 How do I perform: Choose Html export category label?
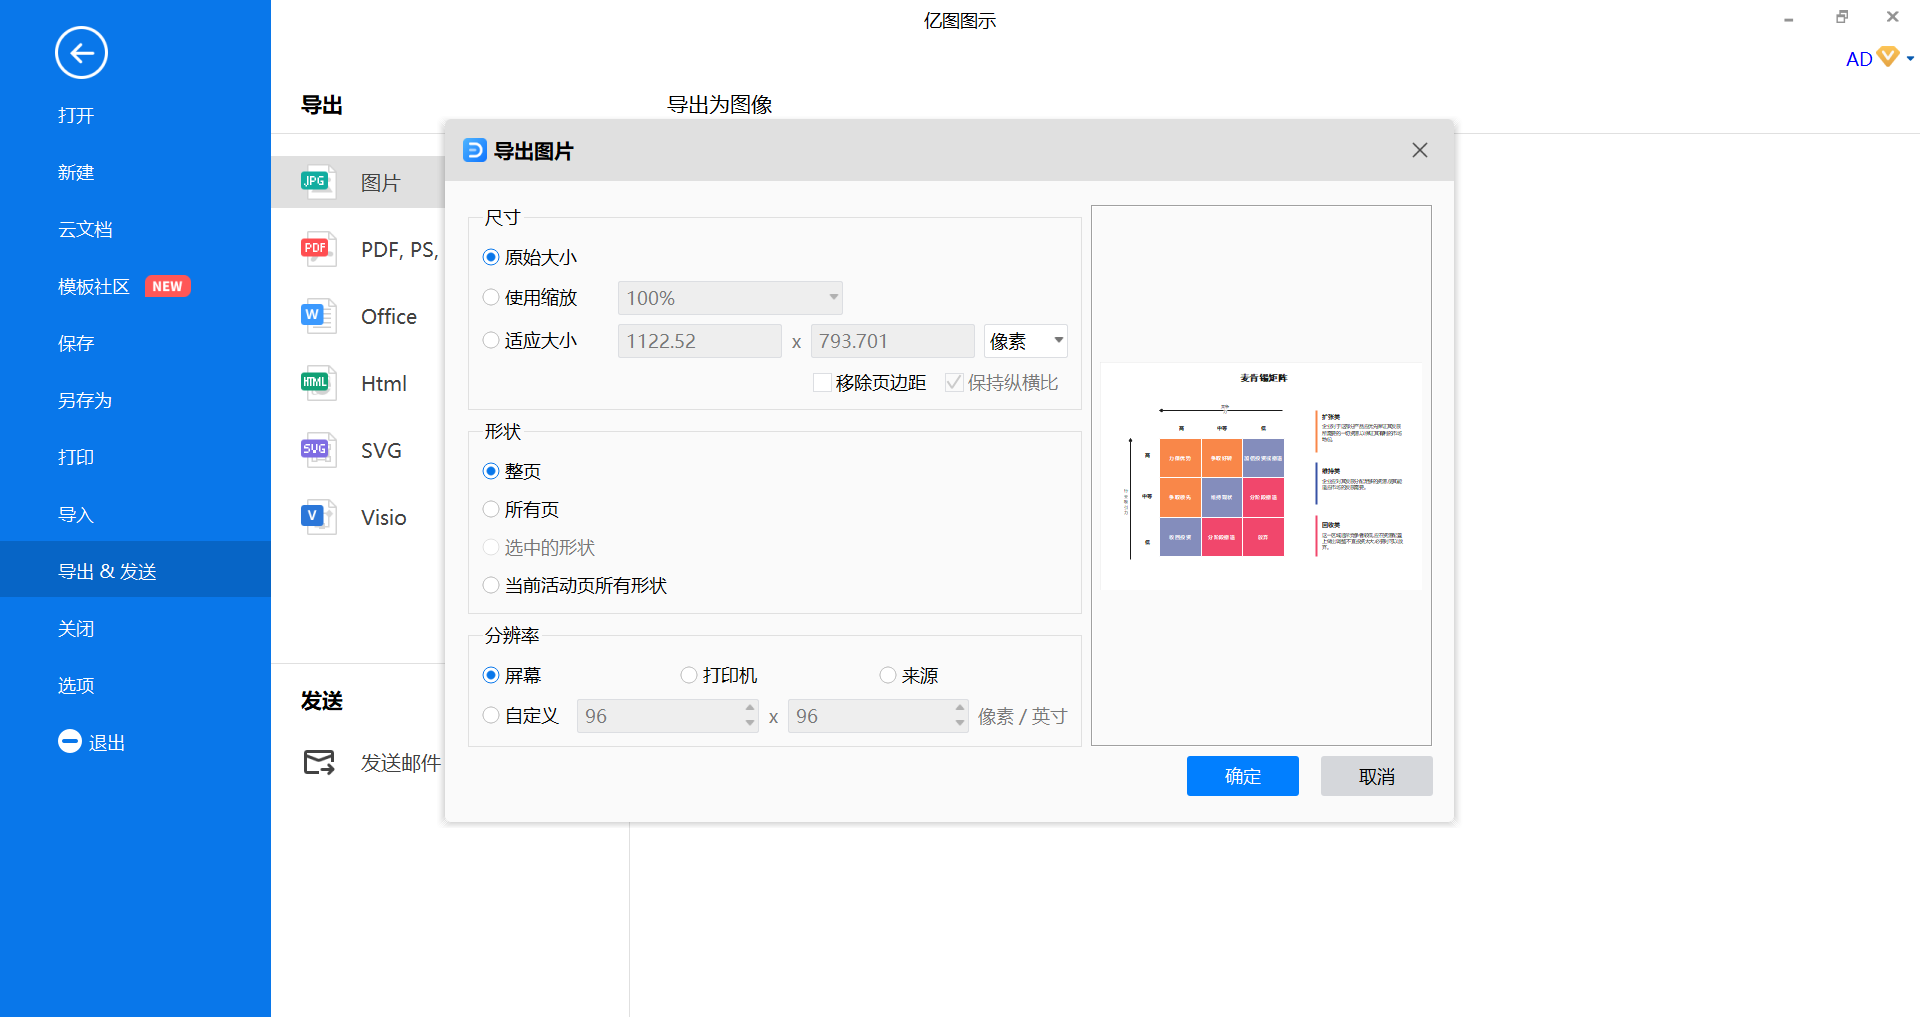384,383
